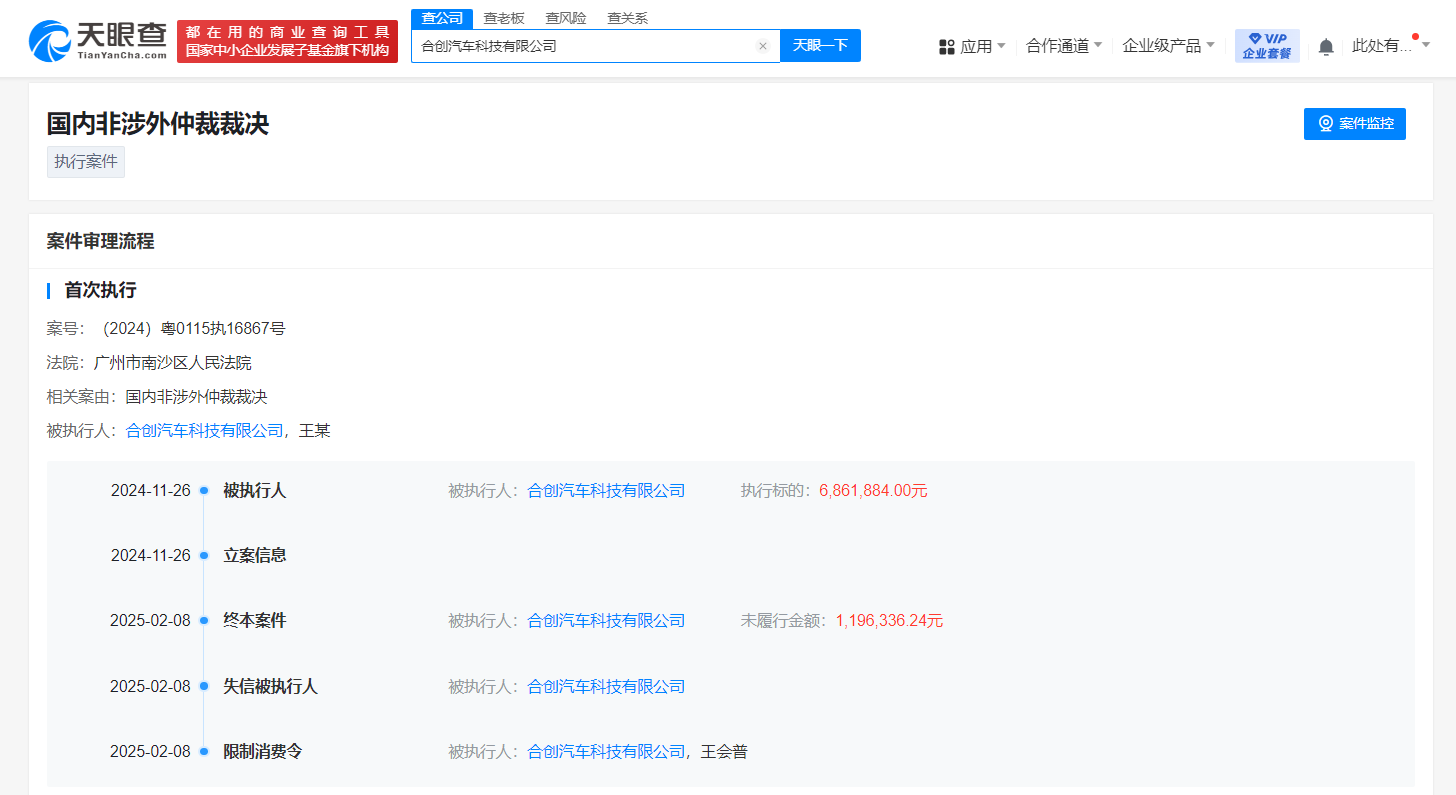This screenshot has height=795, width=1456.
Task: Select the 查风险 search tab
Action: tap(566, 18)
